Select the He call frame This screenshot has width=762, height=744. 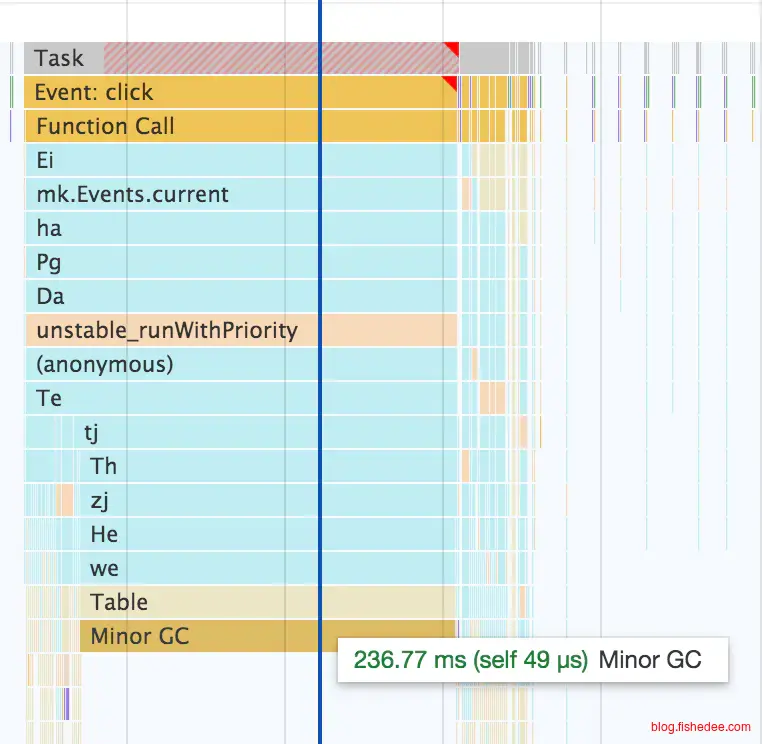[x=200, y=535]
